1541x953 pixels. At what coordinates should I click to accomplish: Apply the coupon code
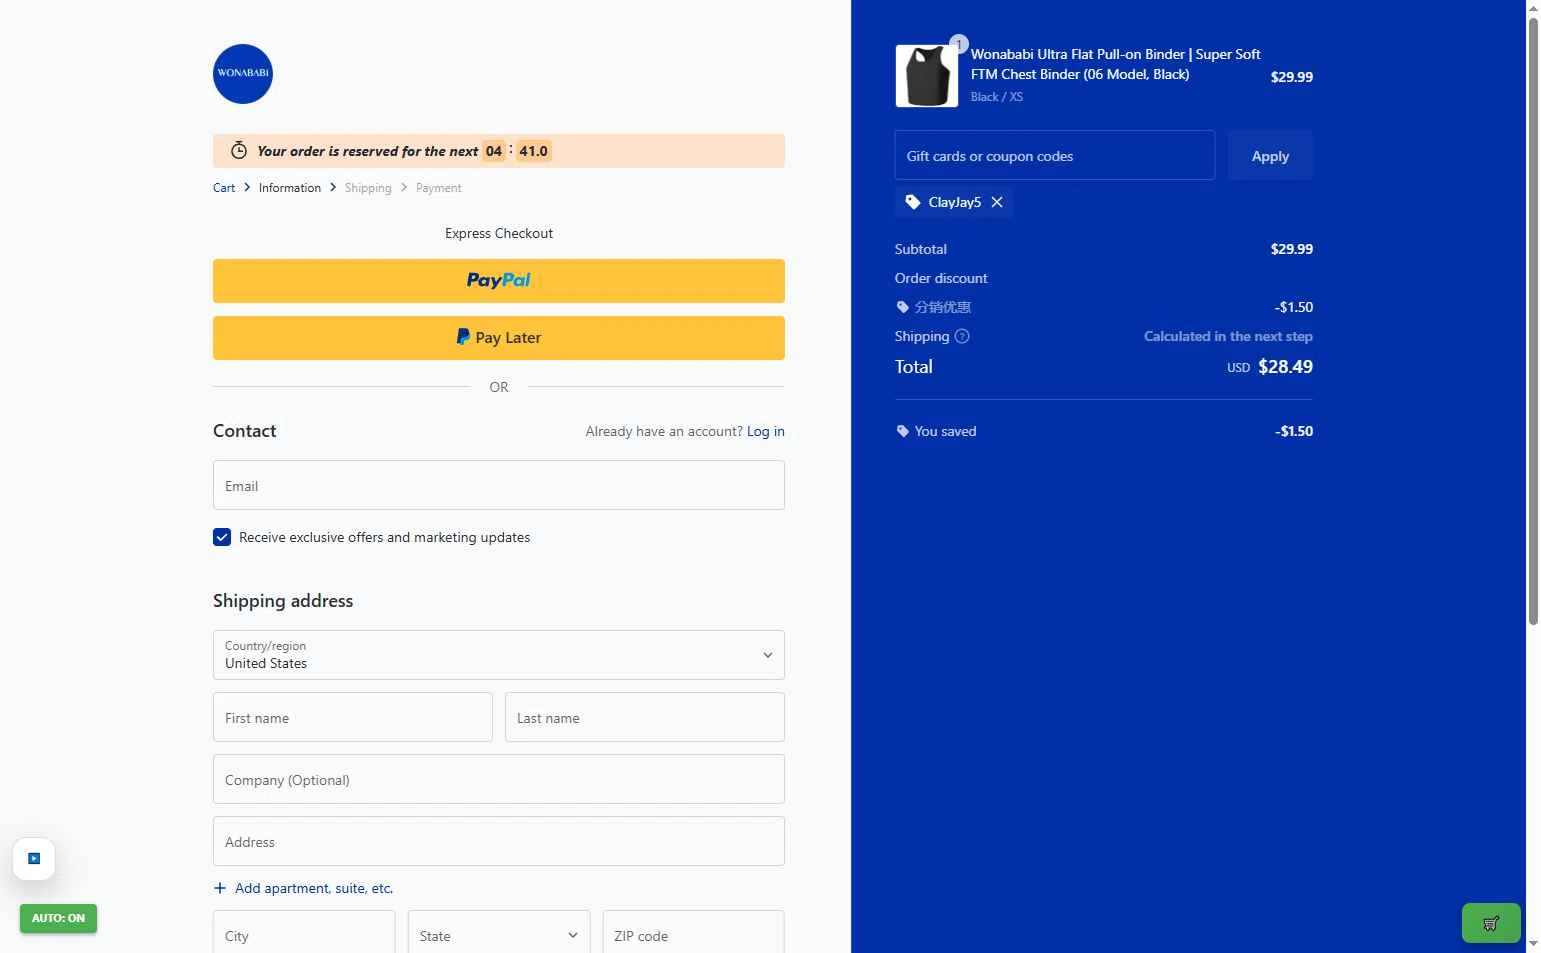(1270, 156)
